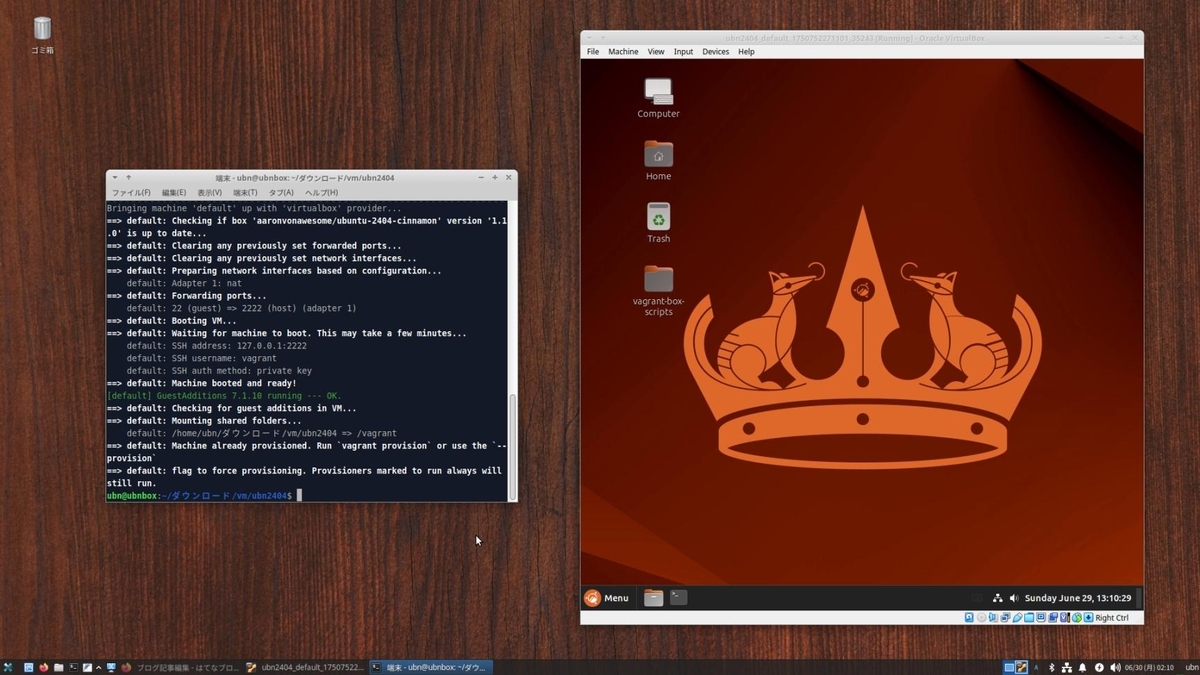Open the VM panel clock Sunday June 29
Image resolution: width=1200 pixels, height=675 pixels.
point(1078,598)
